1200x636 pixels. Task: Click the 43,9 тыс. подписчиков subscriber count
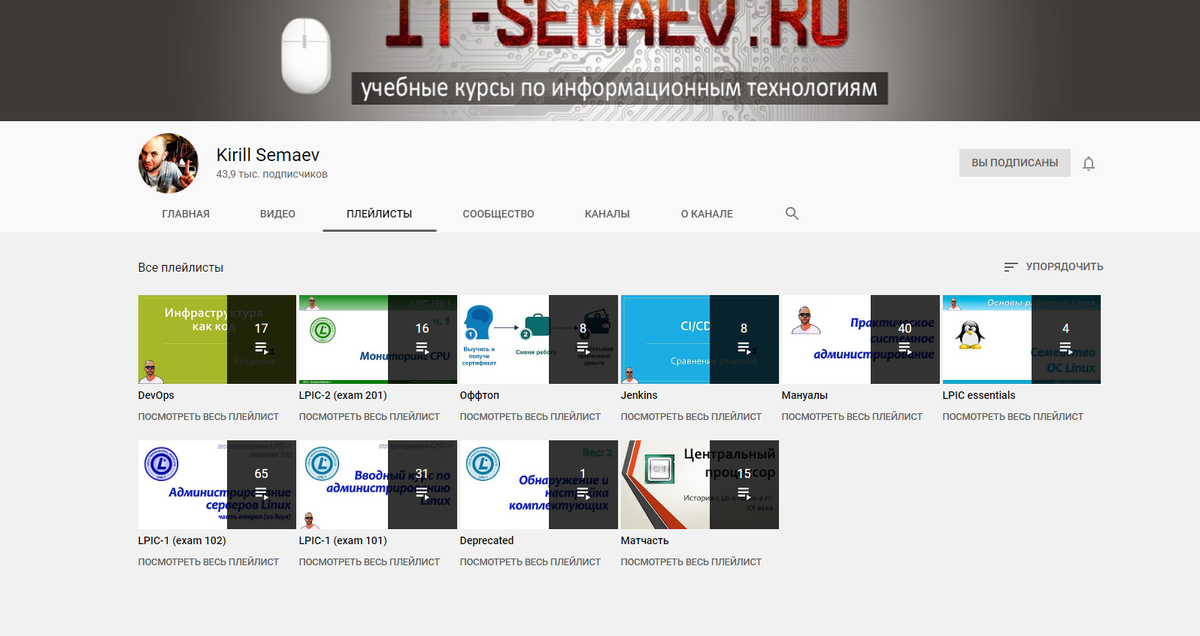(x=272, y=174)
